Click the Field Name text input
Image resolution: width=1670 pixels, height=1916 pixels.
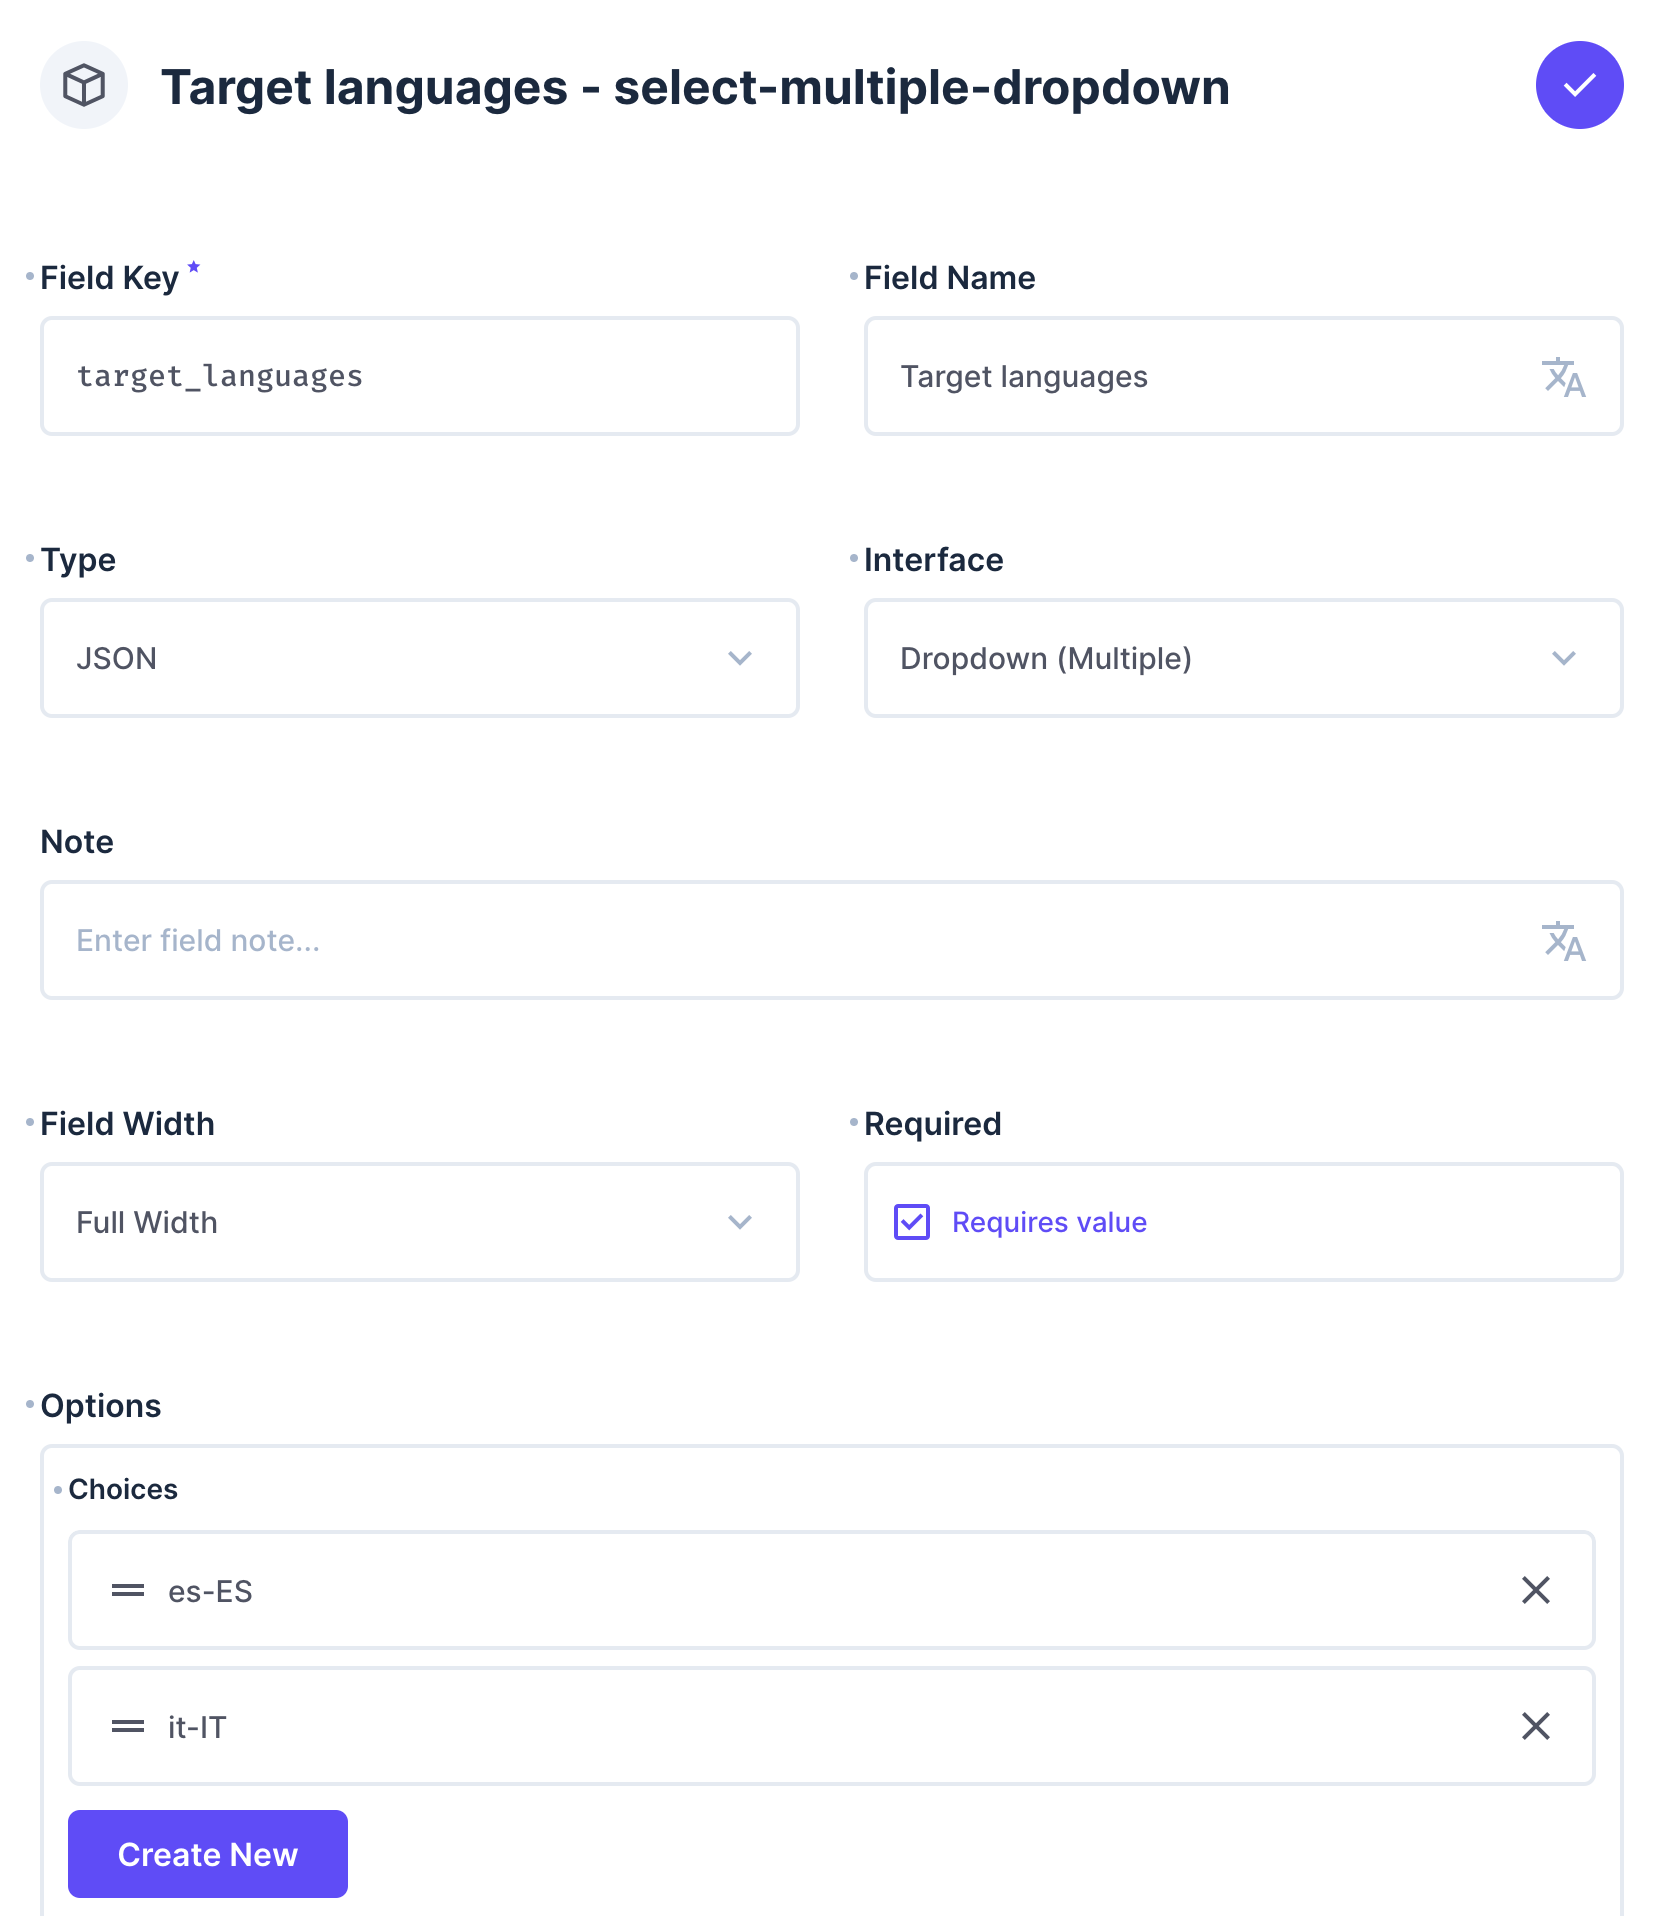click(x=1243, y=376)
